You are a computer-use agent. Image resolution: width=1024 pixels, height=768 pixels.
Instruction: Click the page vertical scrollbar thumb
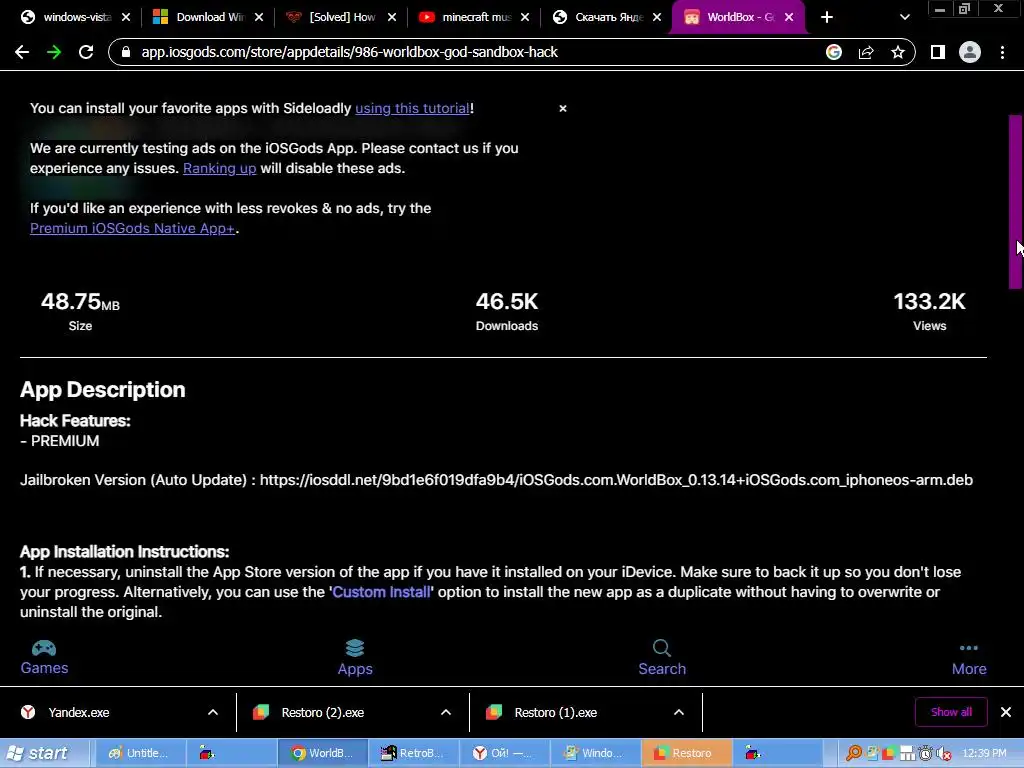pos(1016,202)
